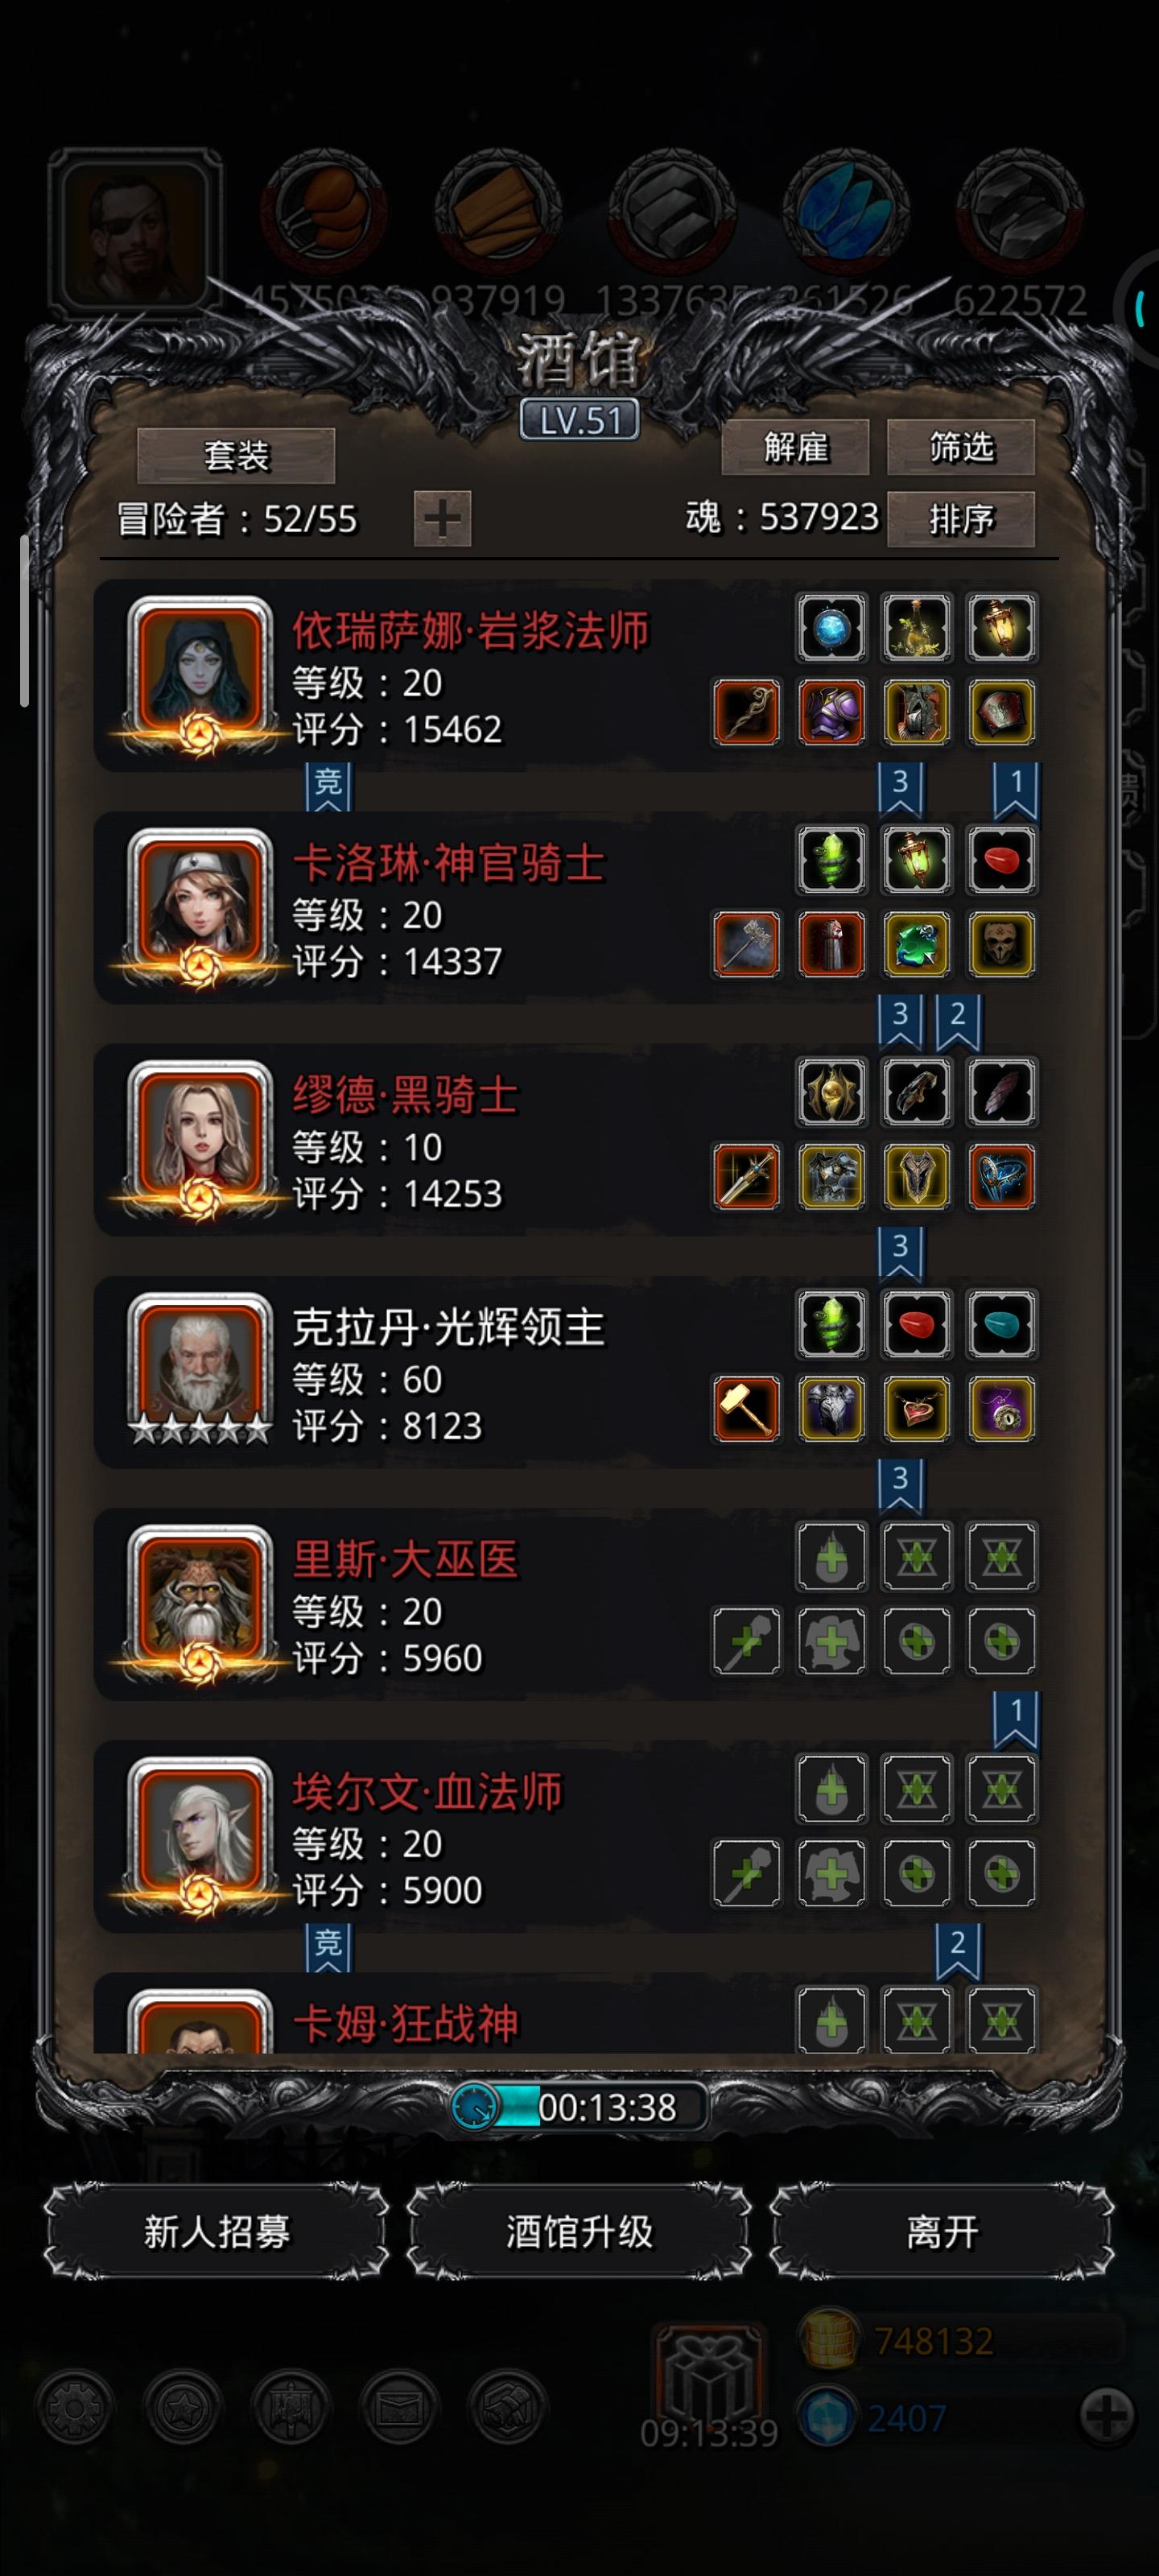Click 离开 to leave the tavern
This screenshot has height=2576, width=1159.
click(941, 2231)
